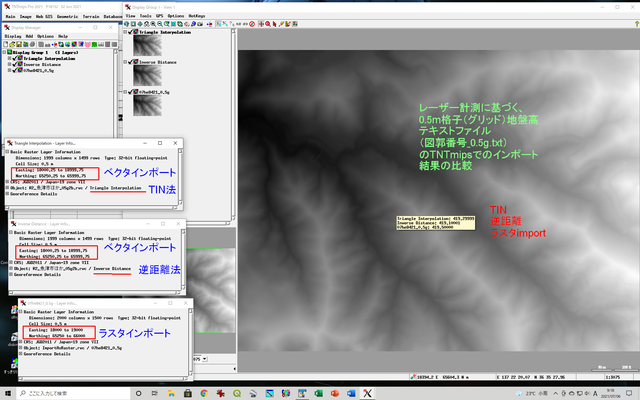Click the pencil sketch tool in View toolbar
The width and height of the screenshot is (640, 400).
pos(281,24)
